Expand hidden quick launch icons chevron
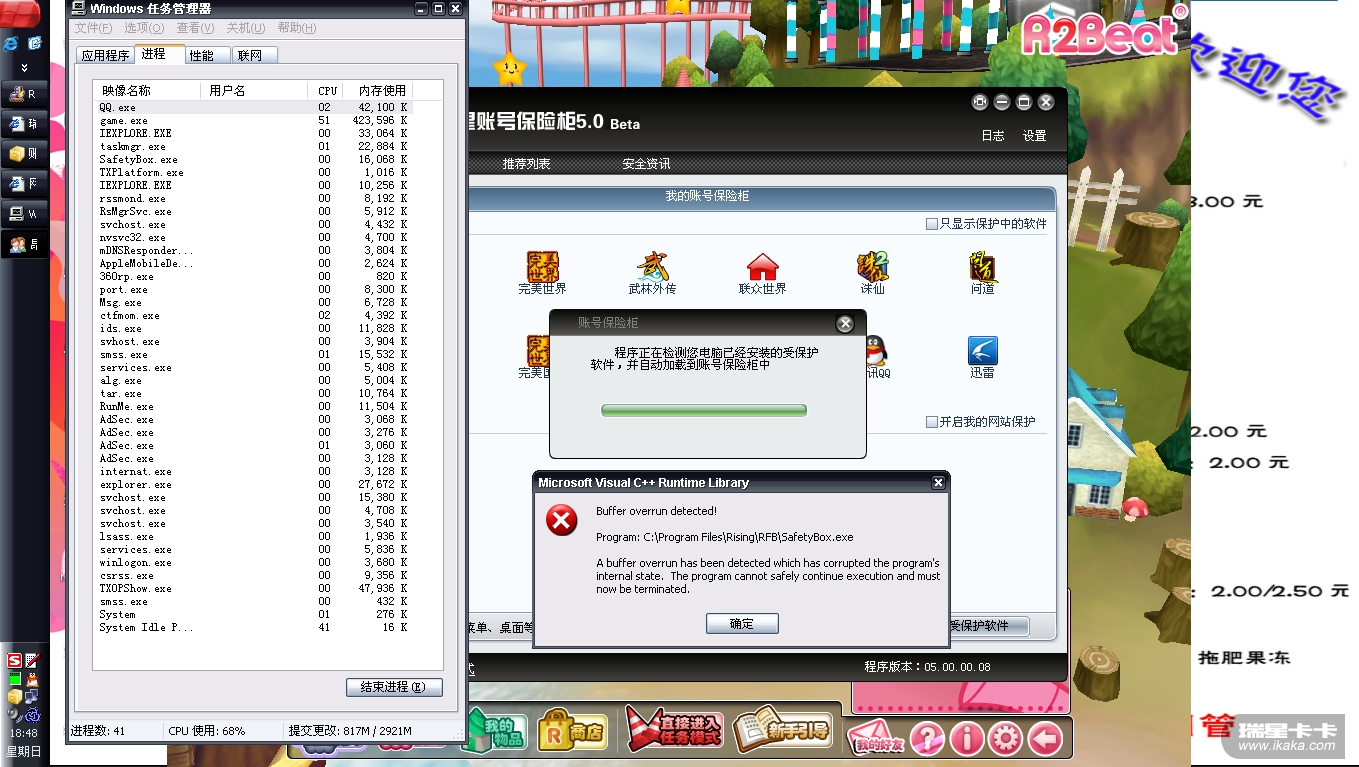Image resolution: width=1359 pixels, height=767 pixels. (x=25, y=69)
